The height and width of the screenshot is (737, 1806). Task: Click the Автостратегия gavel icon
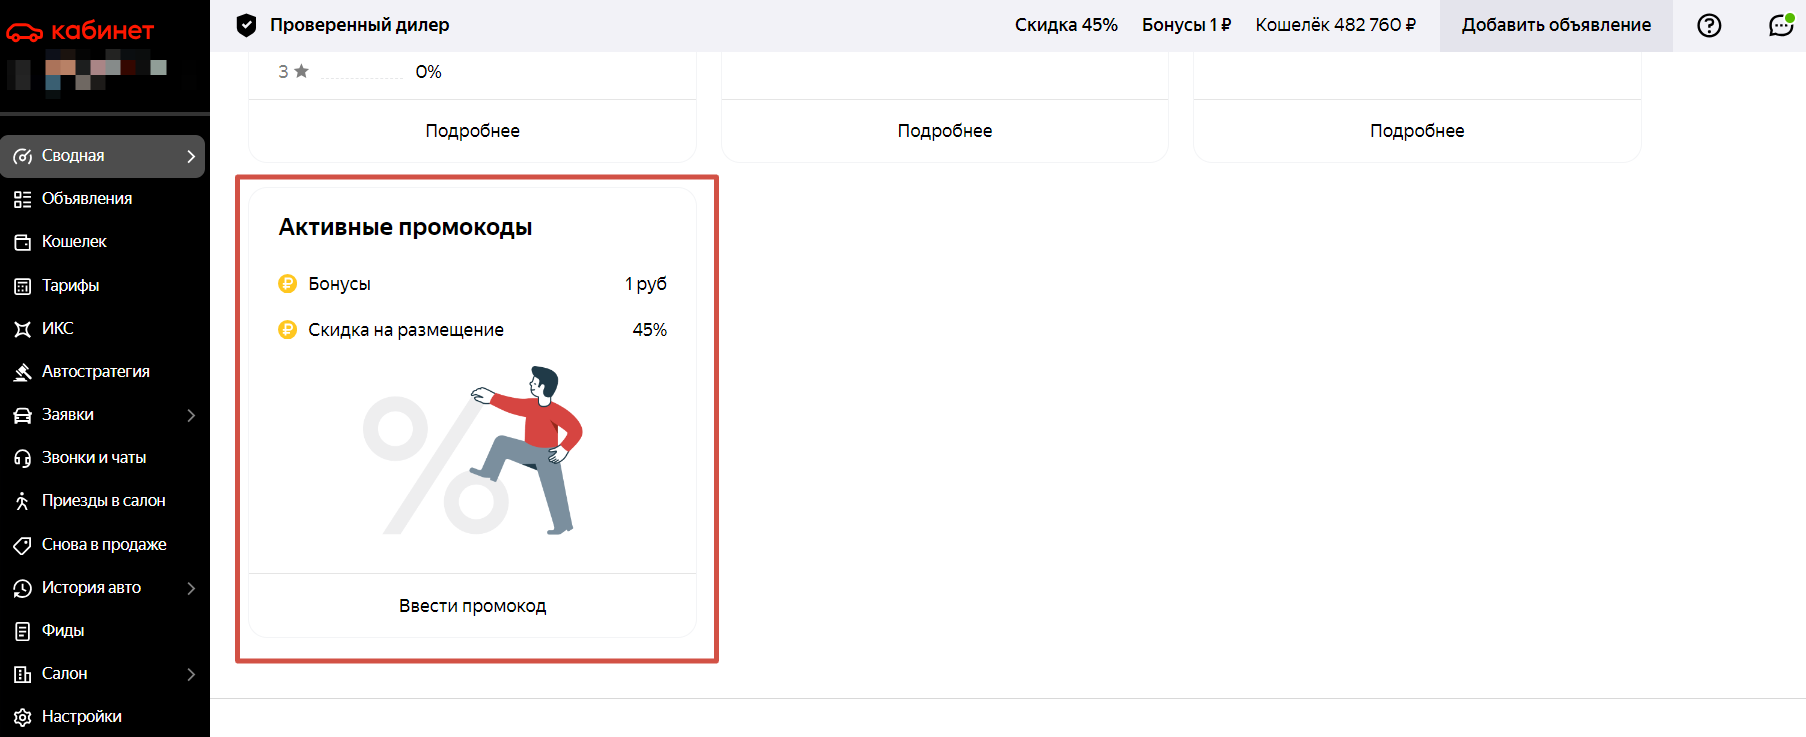[x=22, y=372]
